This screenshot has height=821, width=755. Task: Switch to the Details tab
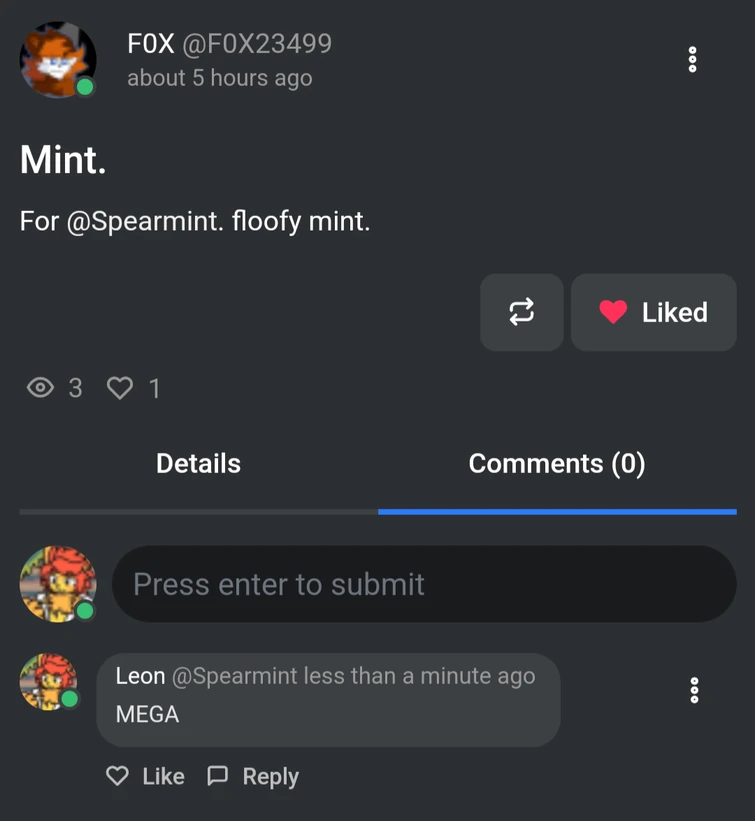click(x=198, y=464)
